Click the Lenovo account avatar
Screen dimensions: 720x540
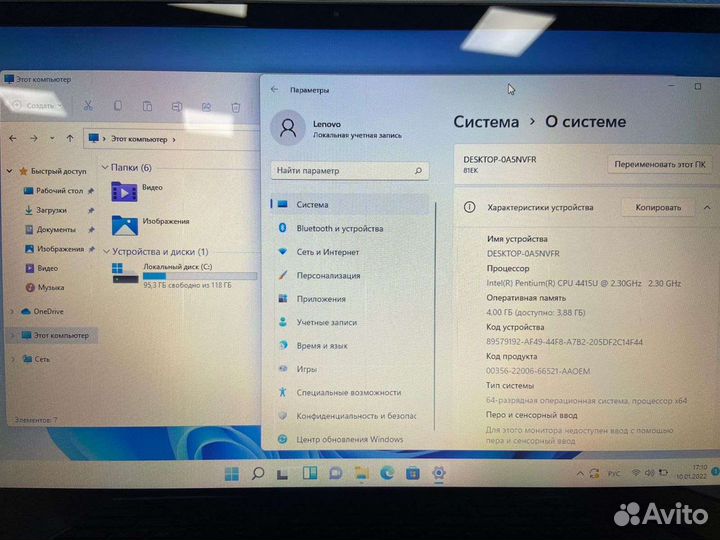coord(288,128)
